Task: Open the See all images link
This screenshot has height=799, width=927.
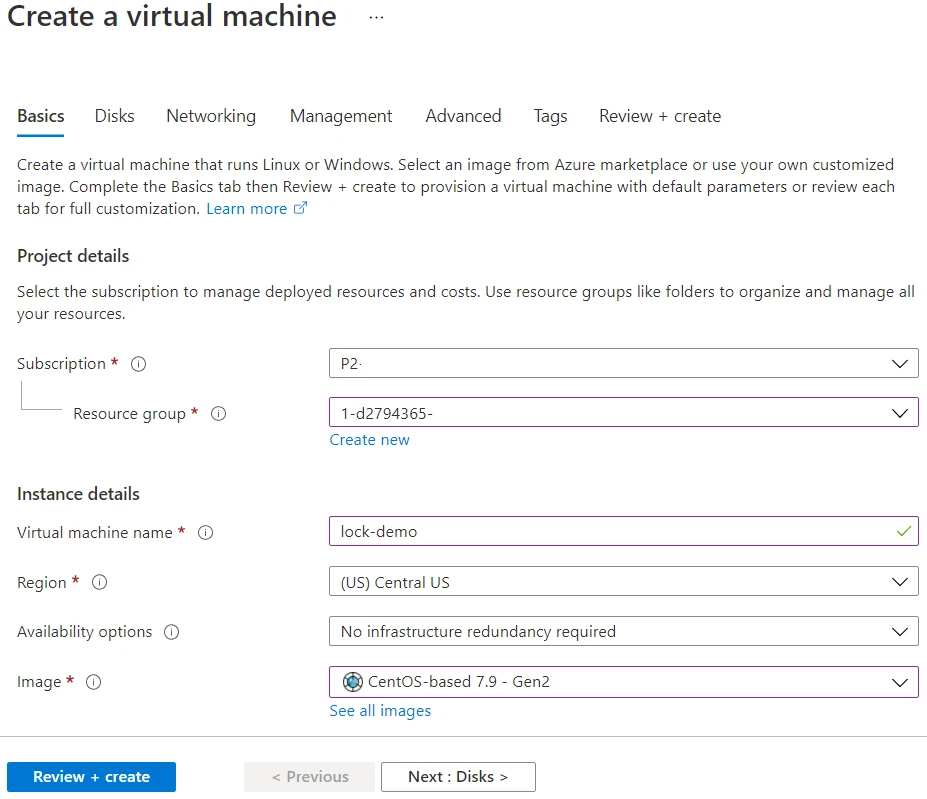Action: click(380, 710)
